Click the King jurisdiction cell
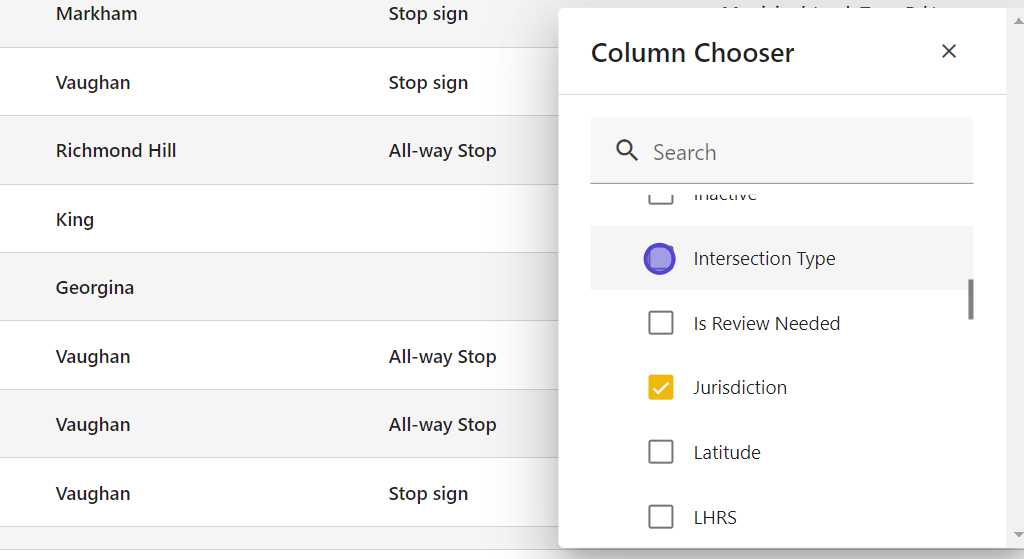 [75, 220]
